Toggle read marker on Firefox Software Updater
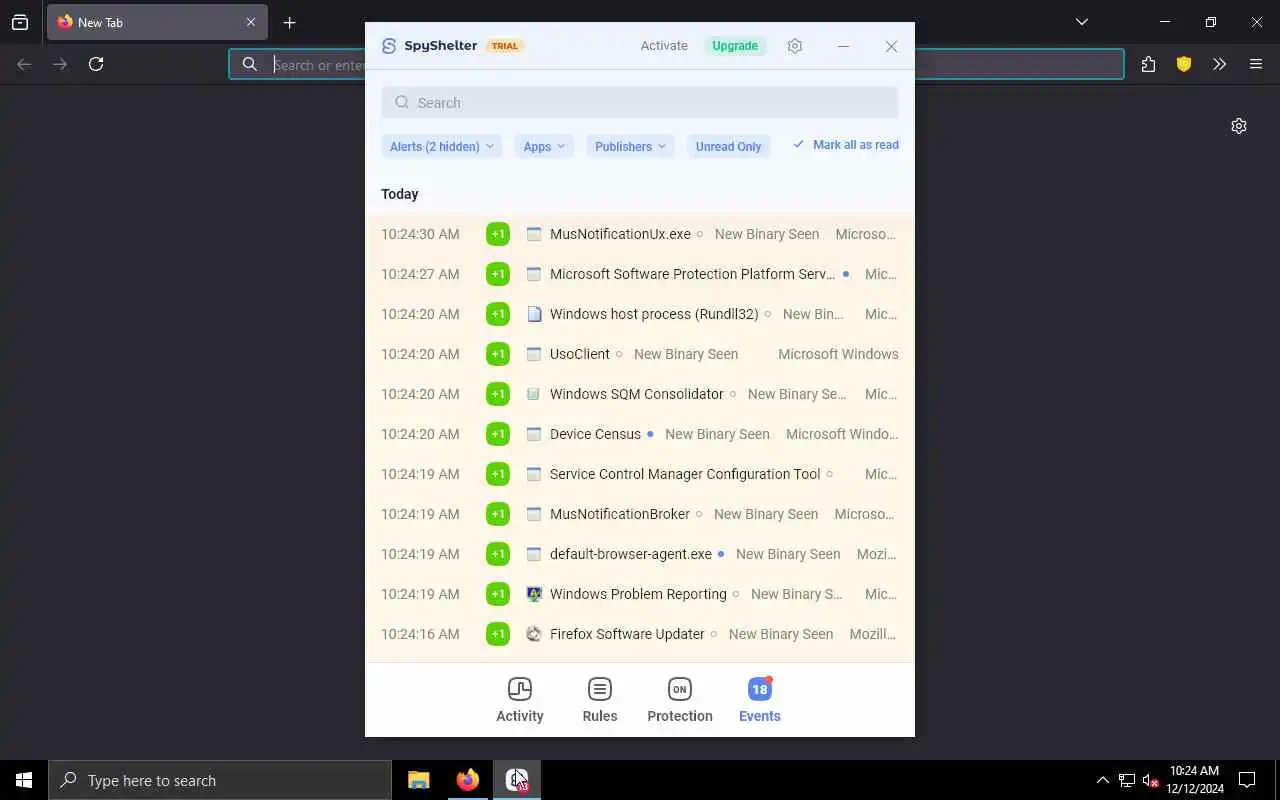Screen dimensions: 1280x800 pos(714,634)
